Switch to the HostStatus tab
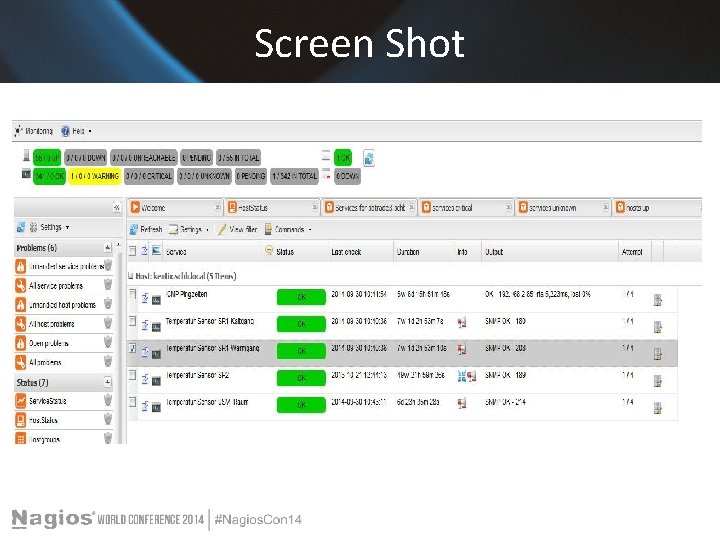This screenshot has width=720, height=540. coord(272,208)
